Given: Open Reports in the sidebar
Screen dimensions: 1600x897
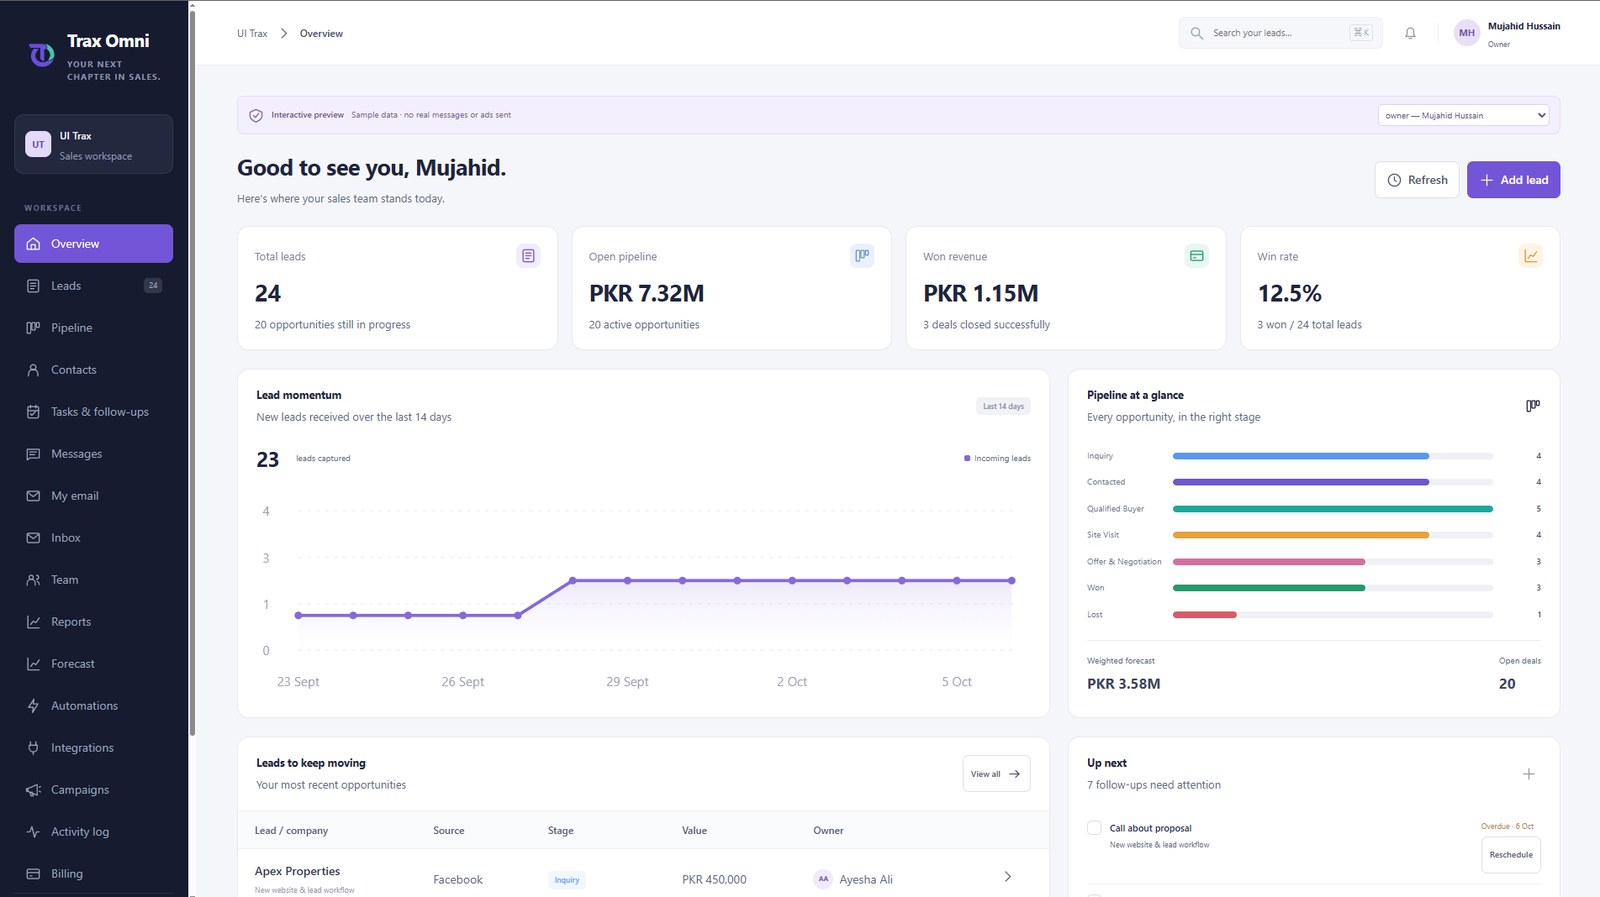Looking at the screenshot, I should click(94, 622).
